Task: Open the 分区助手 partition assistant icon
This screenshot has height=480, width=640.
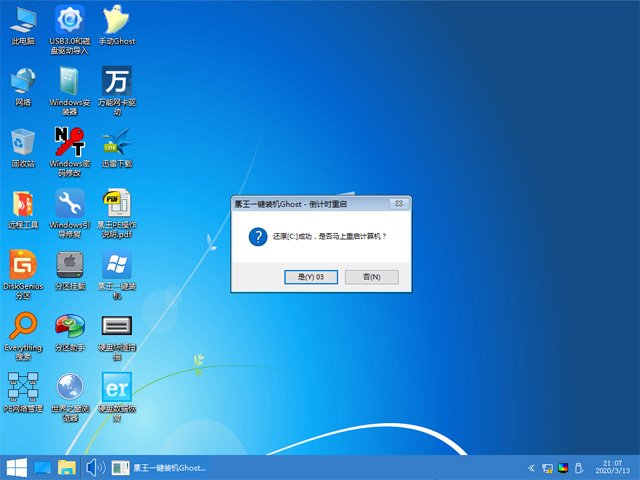Action: [x=69, y=327]
